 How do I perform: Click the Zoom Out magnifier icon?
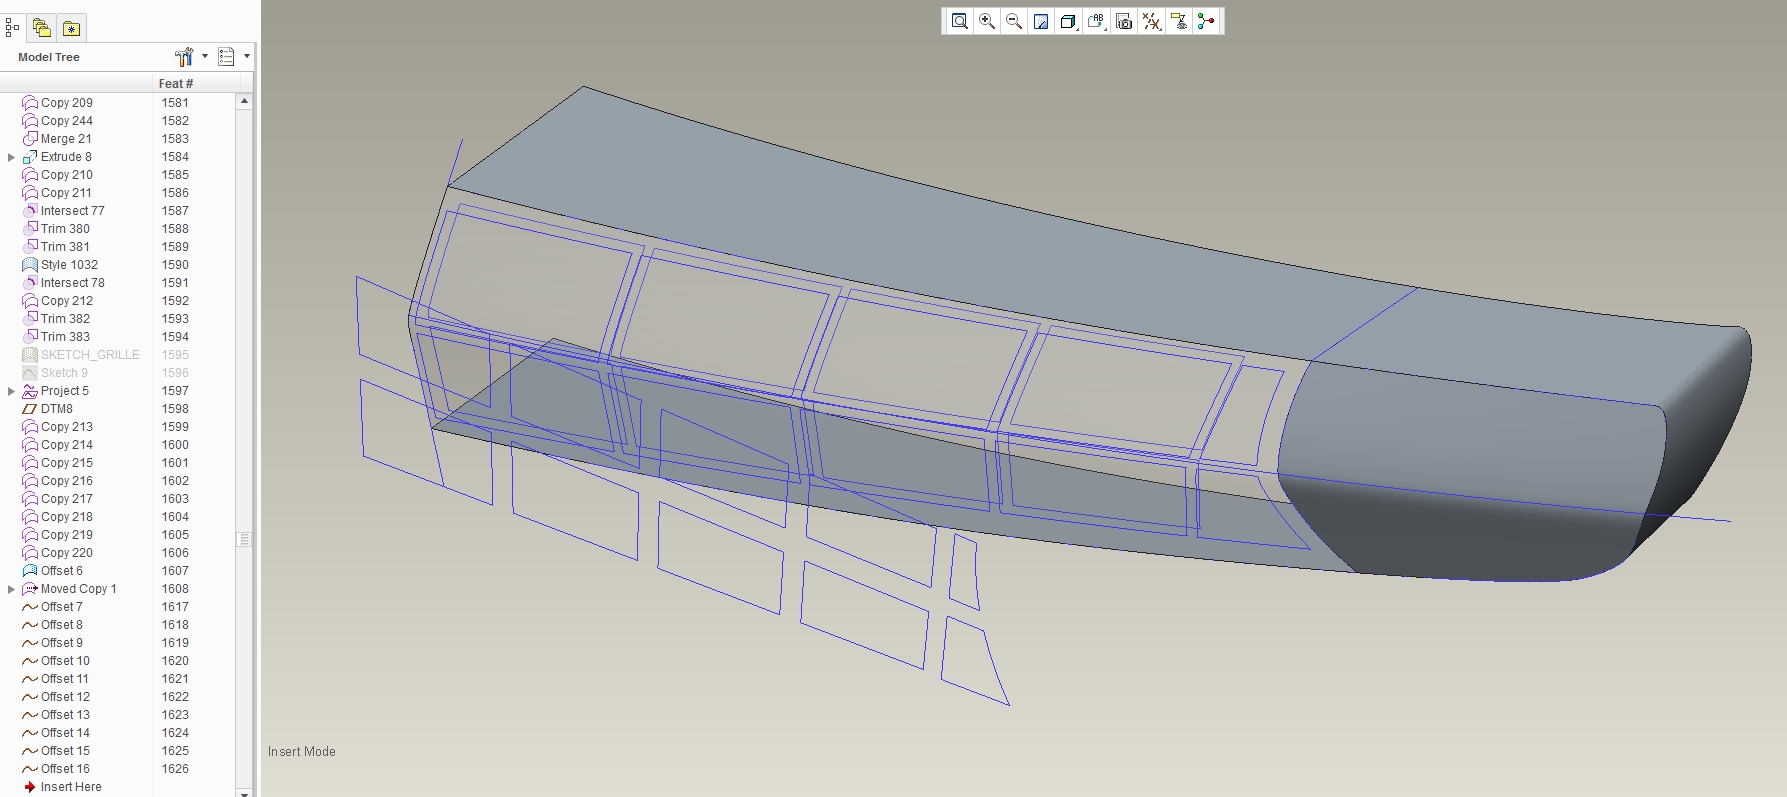pos(1014,21)
